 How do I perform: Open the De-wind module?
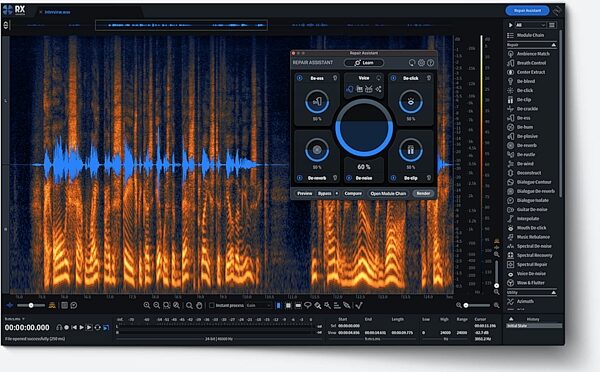click(x=520, y=164)
